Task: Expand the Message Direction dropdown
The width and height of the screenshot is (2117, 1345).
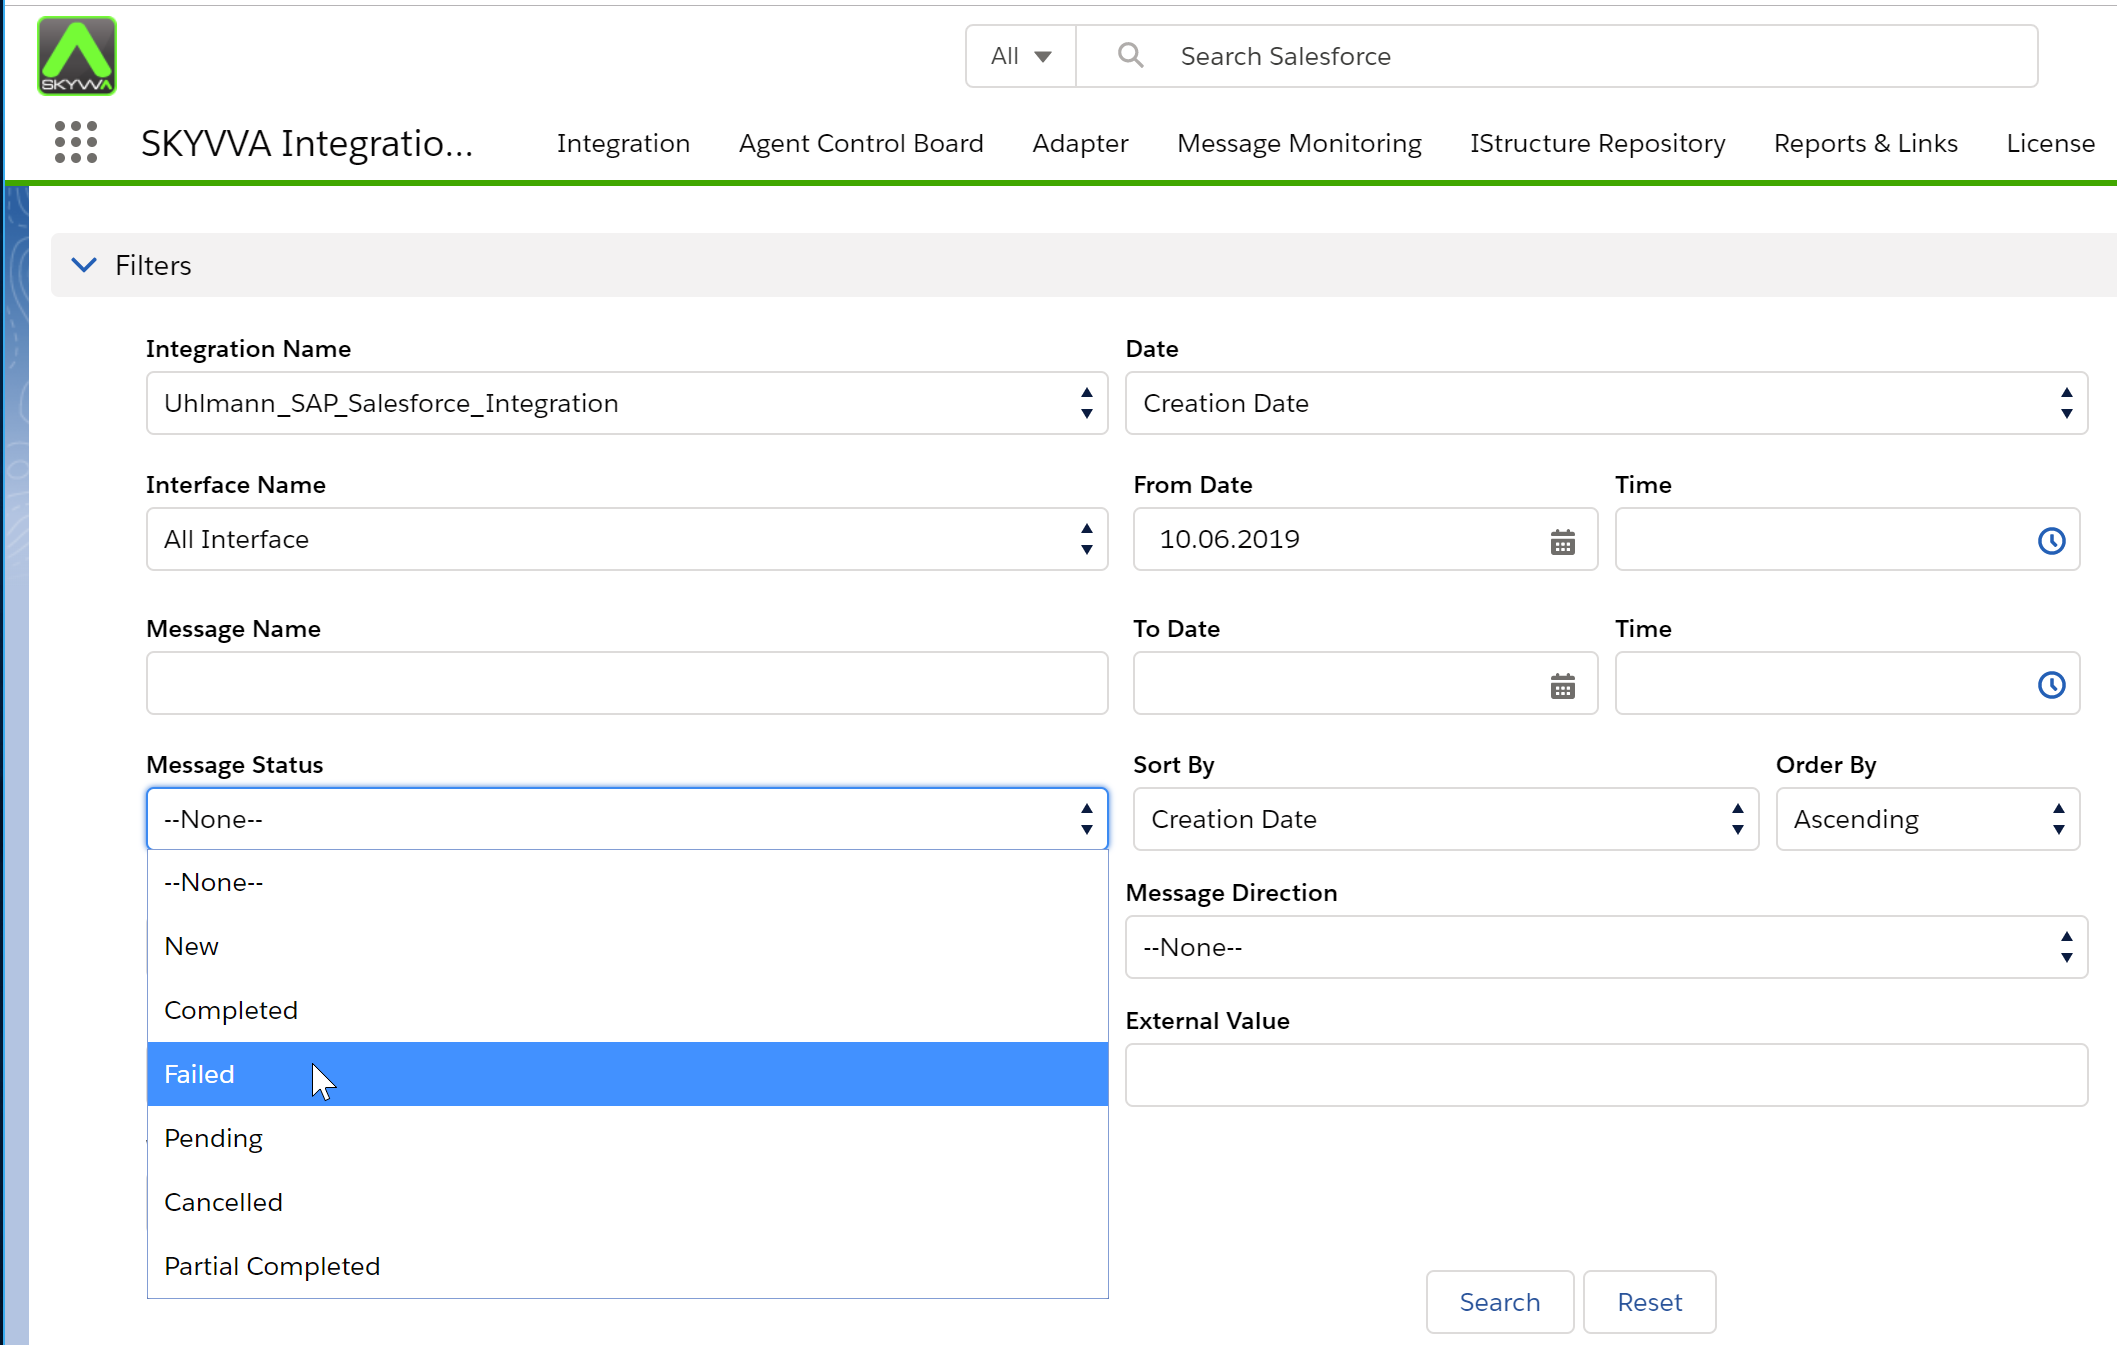Action: [1605, 947]
